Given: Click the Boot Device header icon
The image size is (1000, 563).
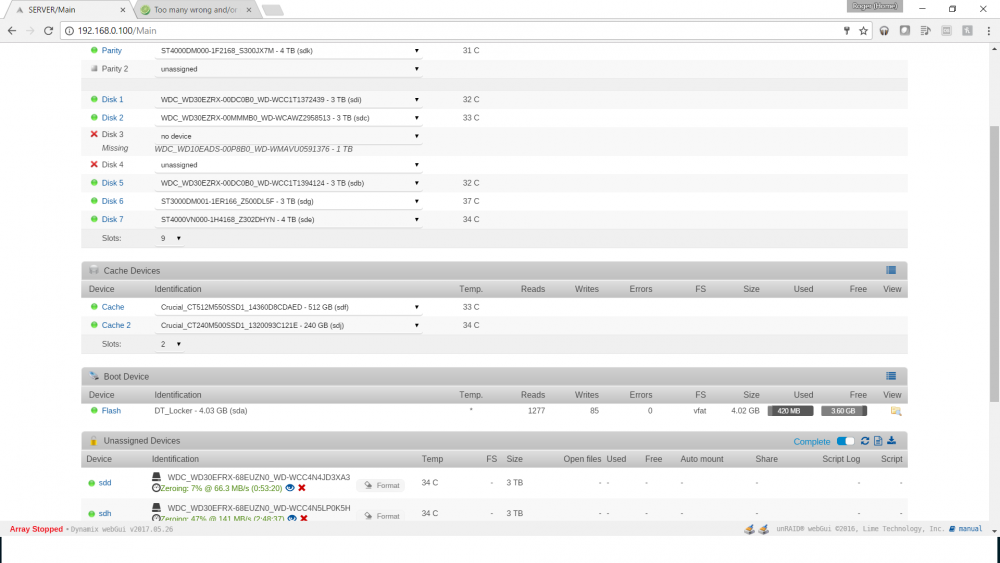Looking at the screenshot, I should (x=94, y=376).
